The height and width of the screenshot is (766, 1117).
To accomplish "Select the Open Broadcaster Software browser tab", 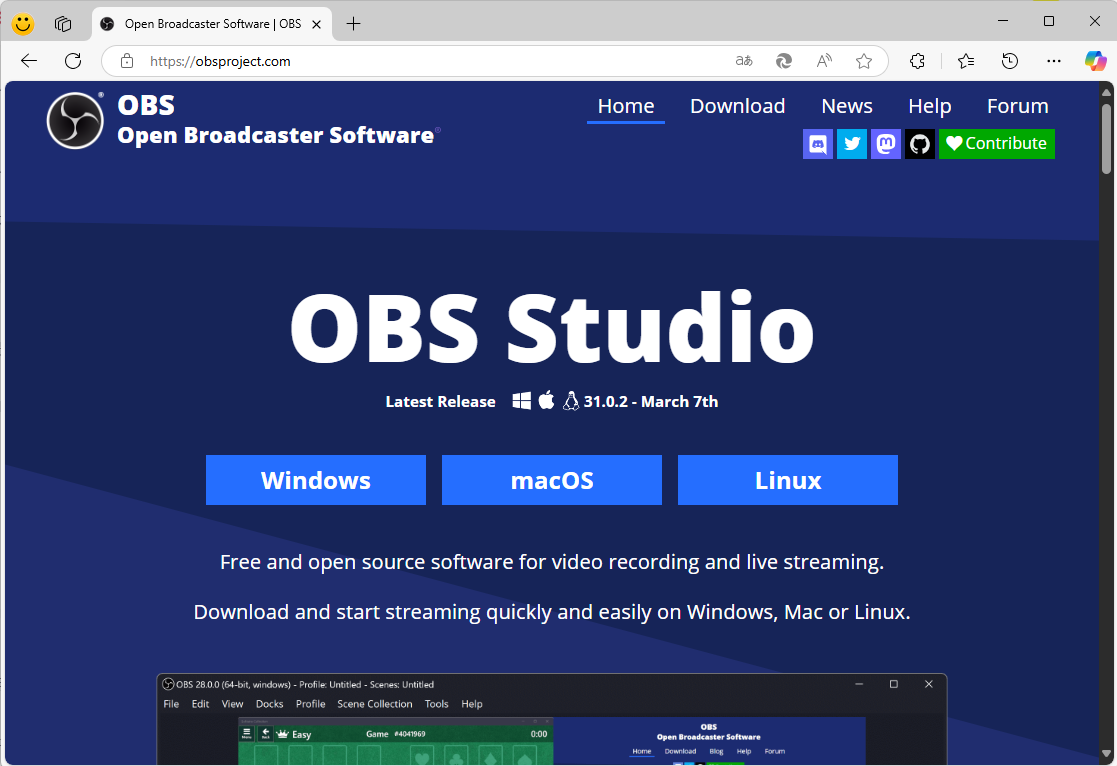I will [212, 24].
